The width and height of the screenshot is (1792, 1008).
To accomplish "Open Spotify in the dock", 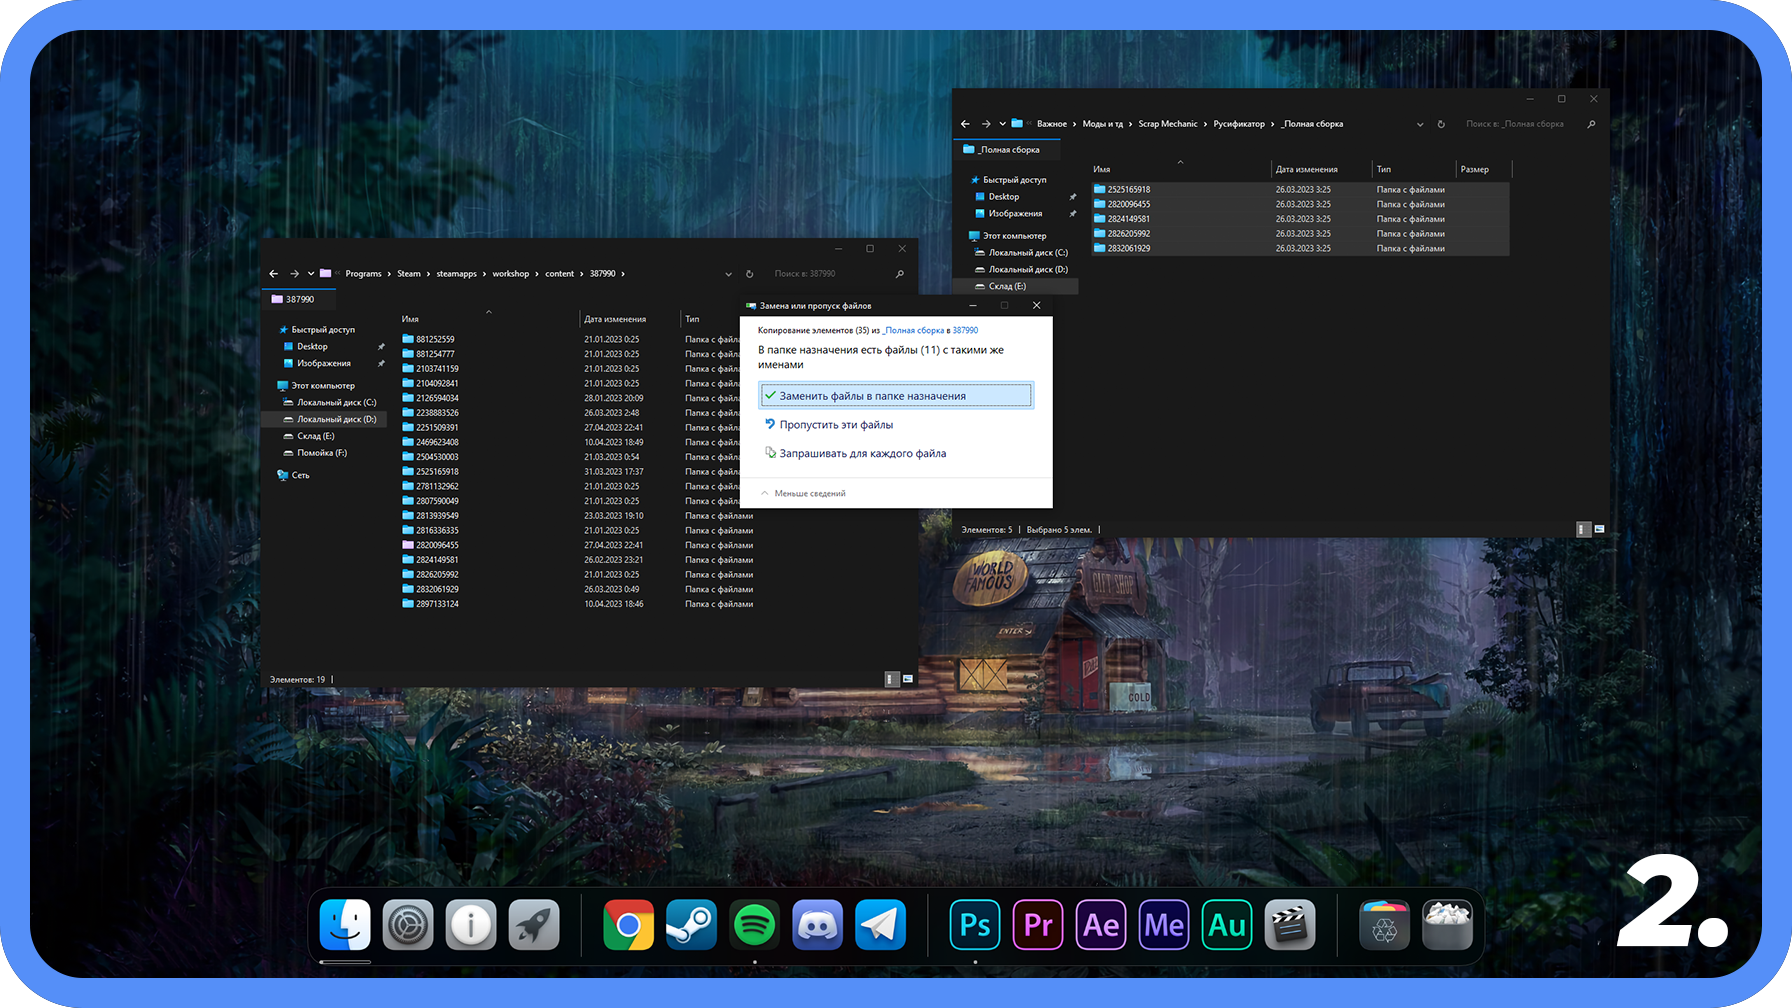I will (754, 925).
